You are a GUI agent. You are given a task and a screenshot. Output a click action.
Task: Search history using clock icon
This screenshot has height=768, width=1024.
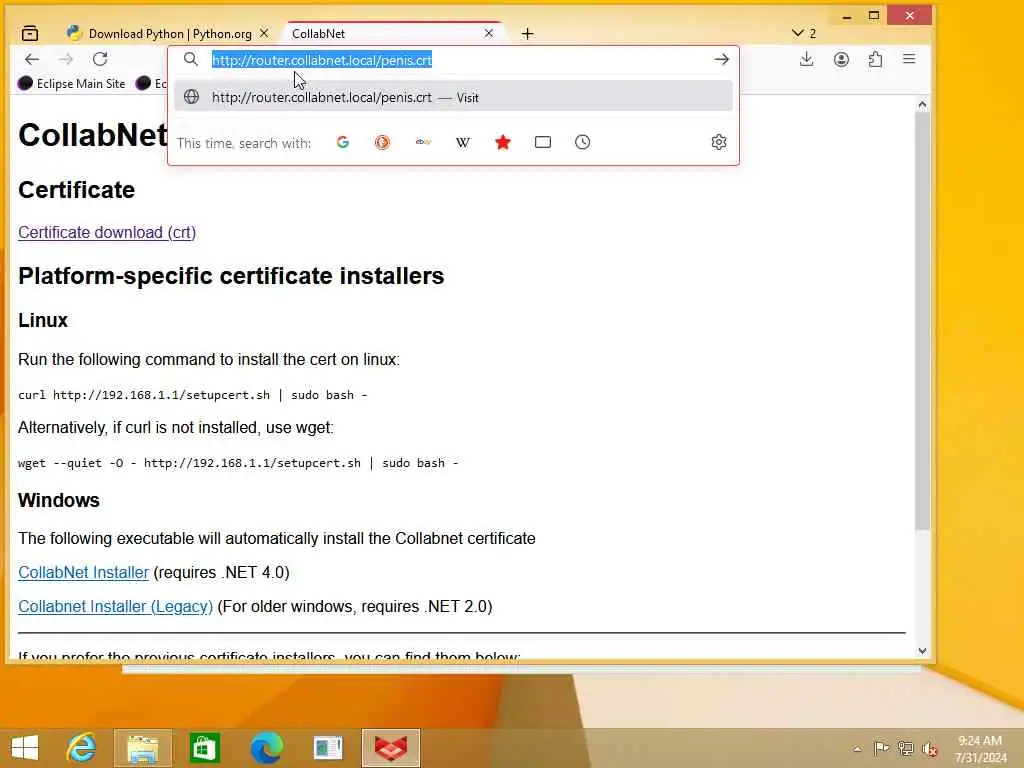tap(583, 142)
